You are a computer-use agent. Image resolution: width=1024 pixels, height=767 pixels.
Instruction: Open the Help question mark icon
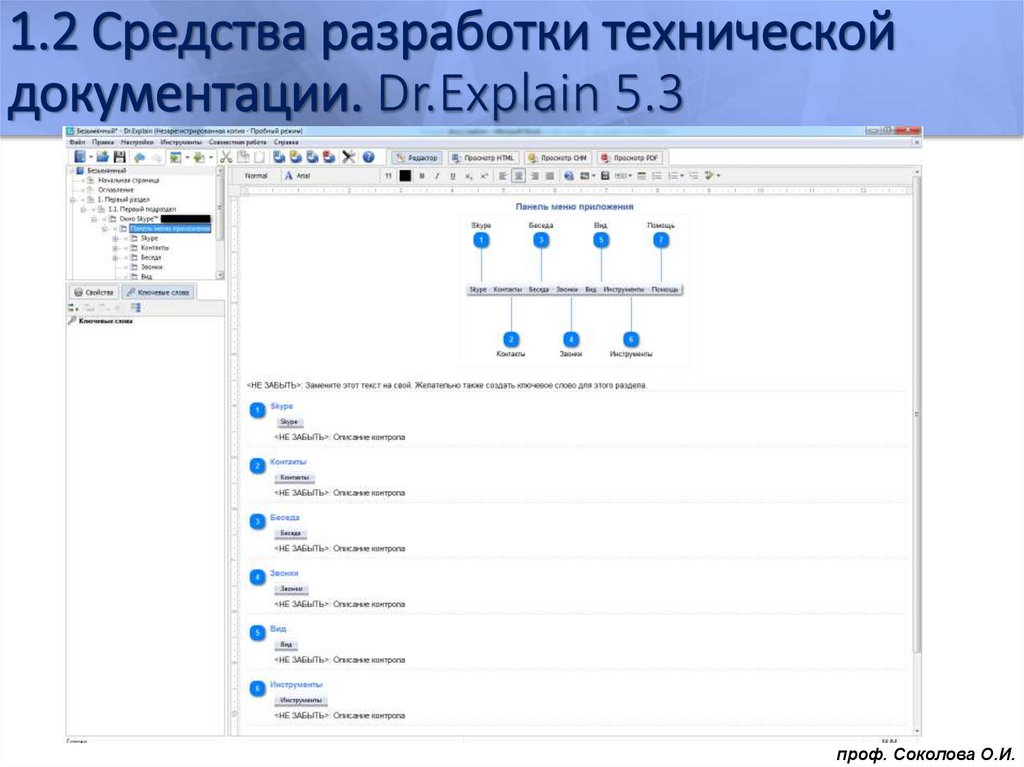click(368, 157)
